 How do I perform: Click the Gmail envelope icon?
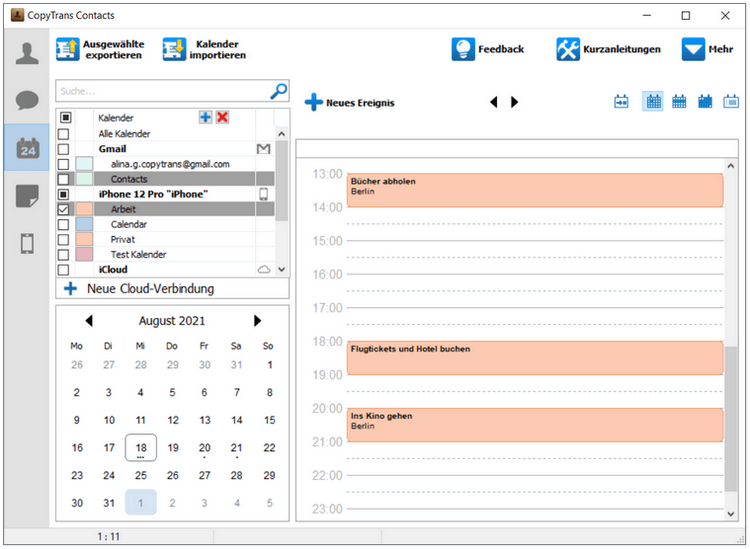264,149
